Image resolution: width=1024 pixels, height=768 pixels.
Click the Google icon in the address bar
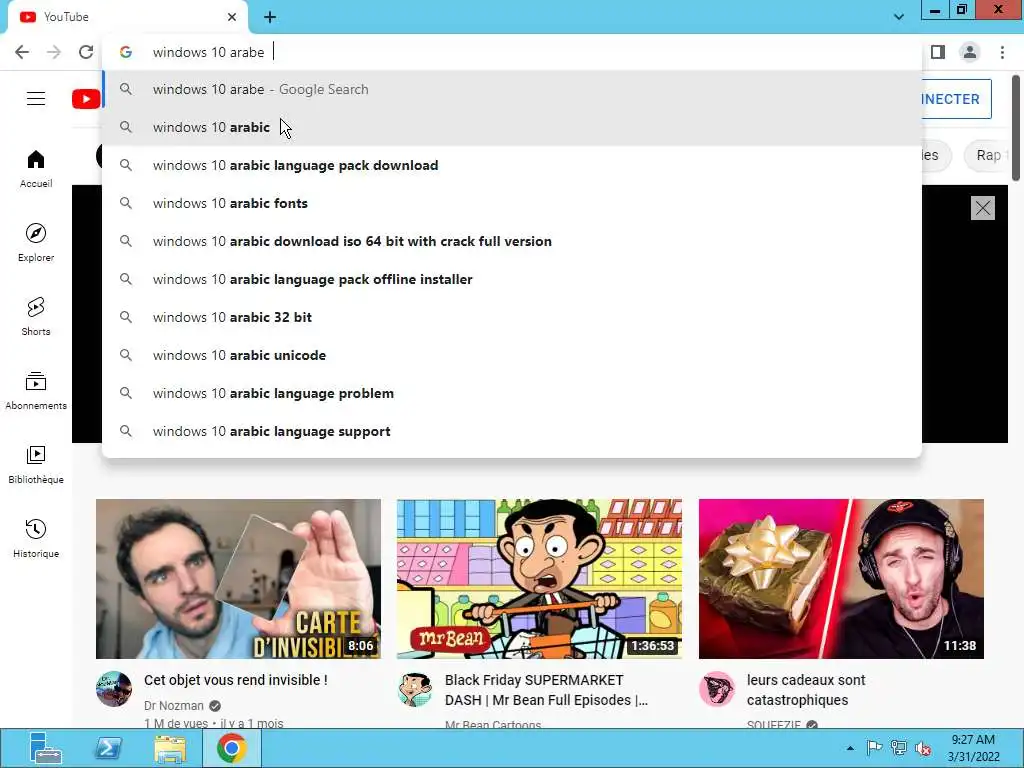pos(126,52)
